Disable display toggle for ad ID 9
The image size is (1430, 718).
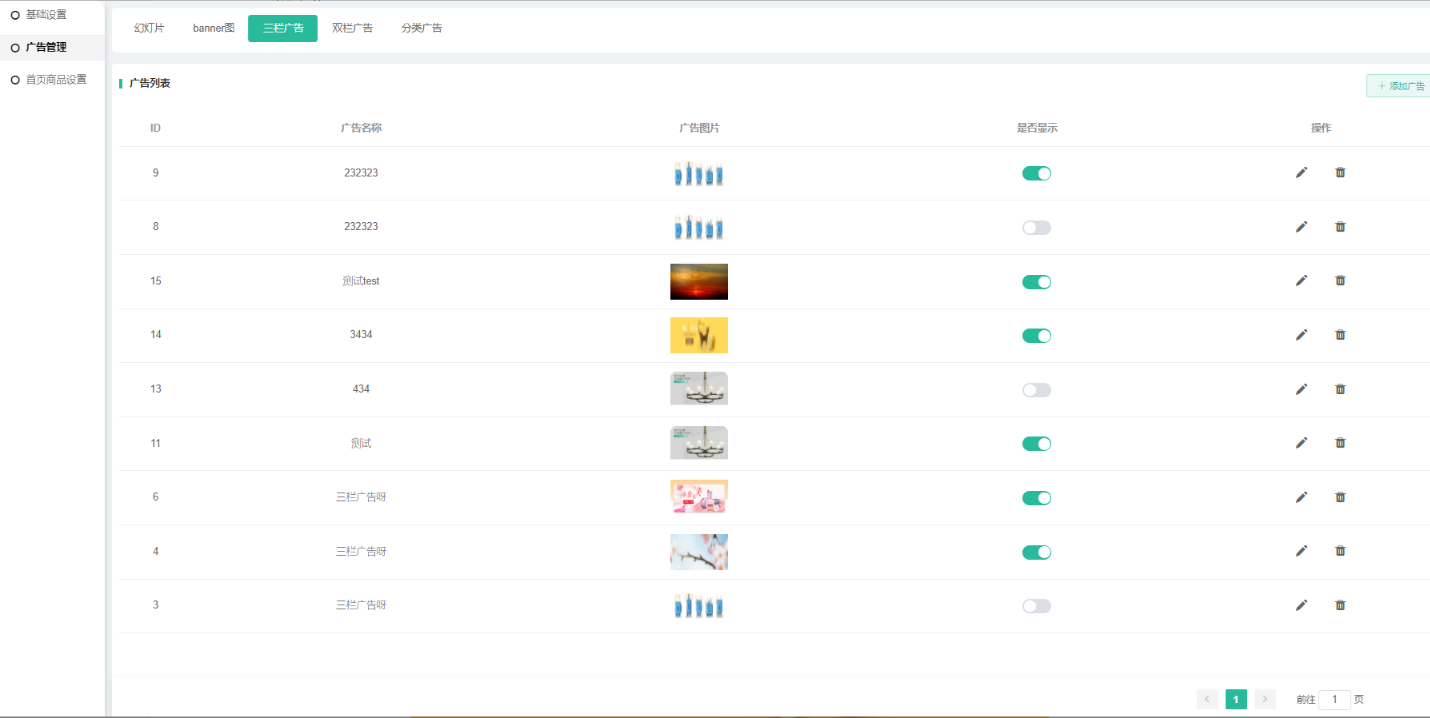(1036, 174)
